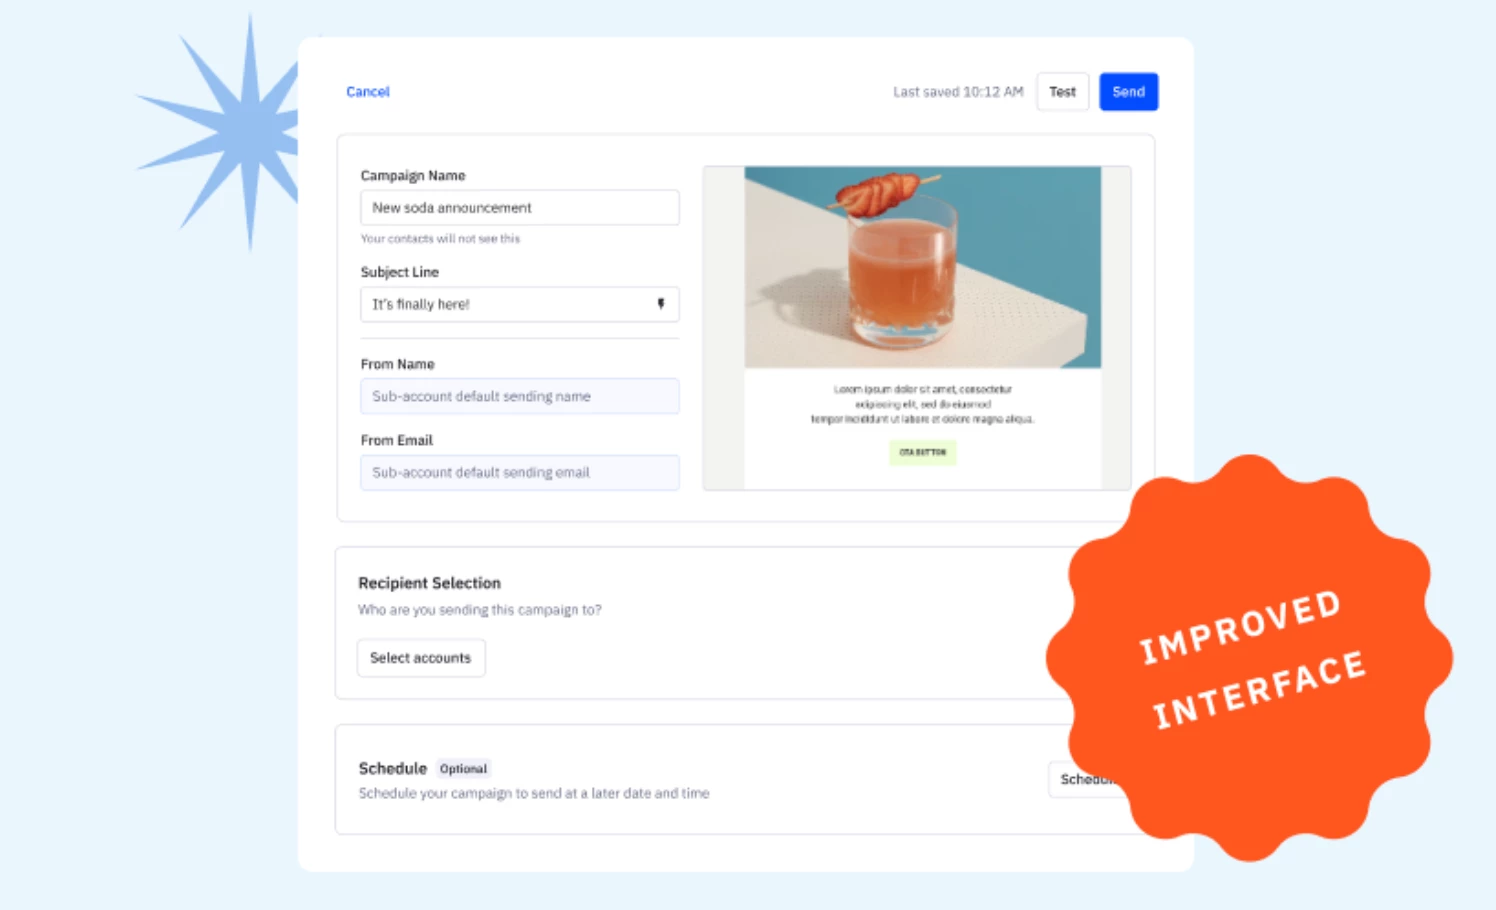Click "Schedule your campaign to send at a later date" text

534,793
